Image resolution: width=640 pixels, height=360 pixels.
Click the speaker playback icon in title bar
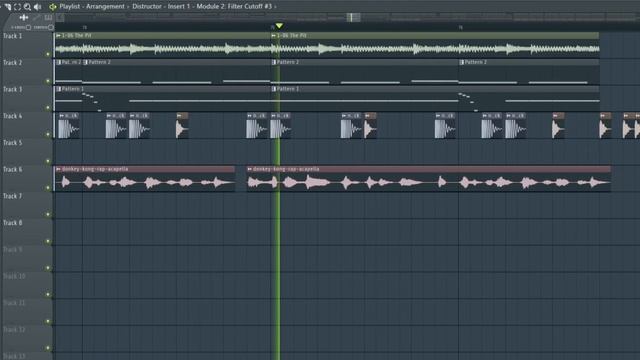pos(38,7)
